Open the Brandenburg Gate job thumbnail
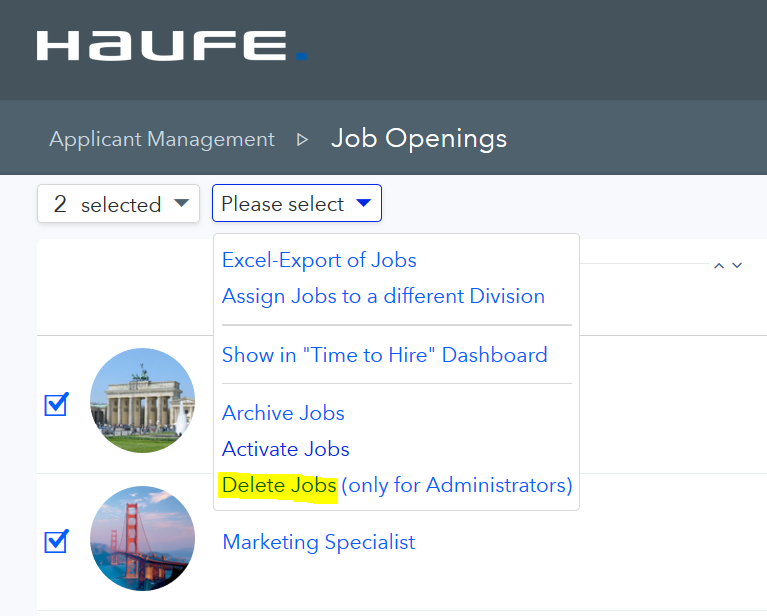This screenshot has height=616, width=767. (142, 401)
